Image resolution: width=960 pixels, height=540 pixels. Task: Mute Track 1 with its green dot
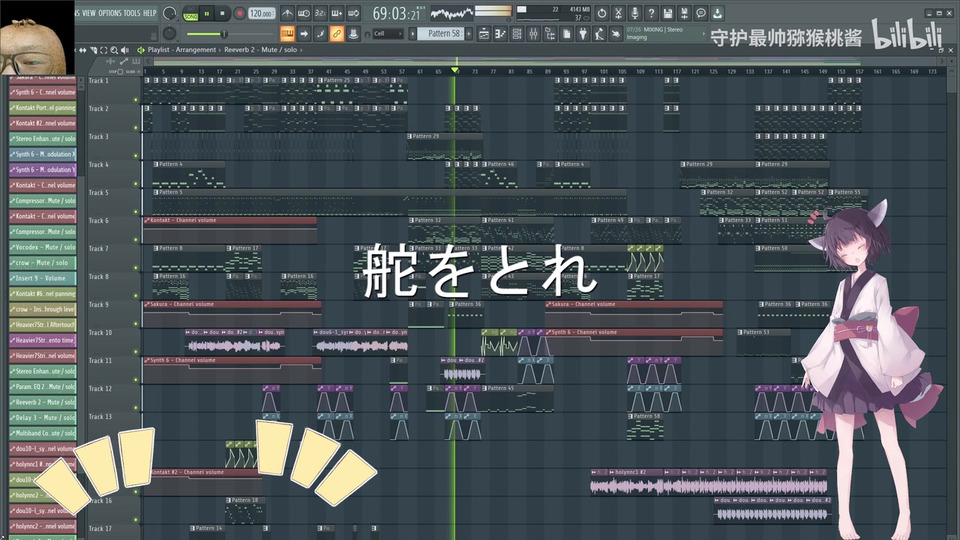pos(136,100)
